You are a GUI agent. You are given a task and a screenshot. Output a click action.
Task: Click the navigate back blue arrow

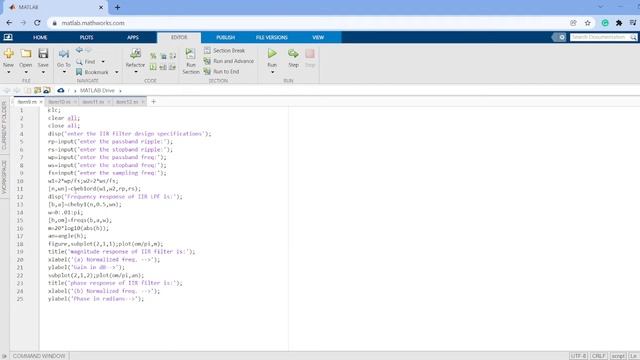click(79, 50)
